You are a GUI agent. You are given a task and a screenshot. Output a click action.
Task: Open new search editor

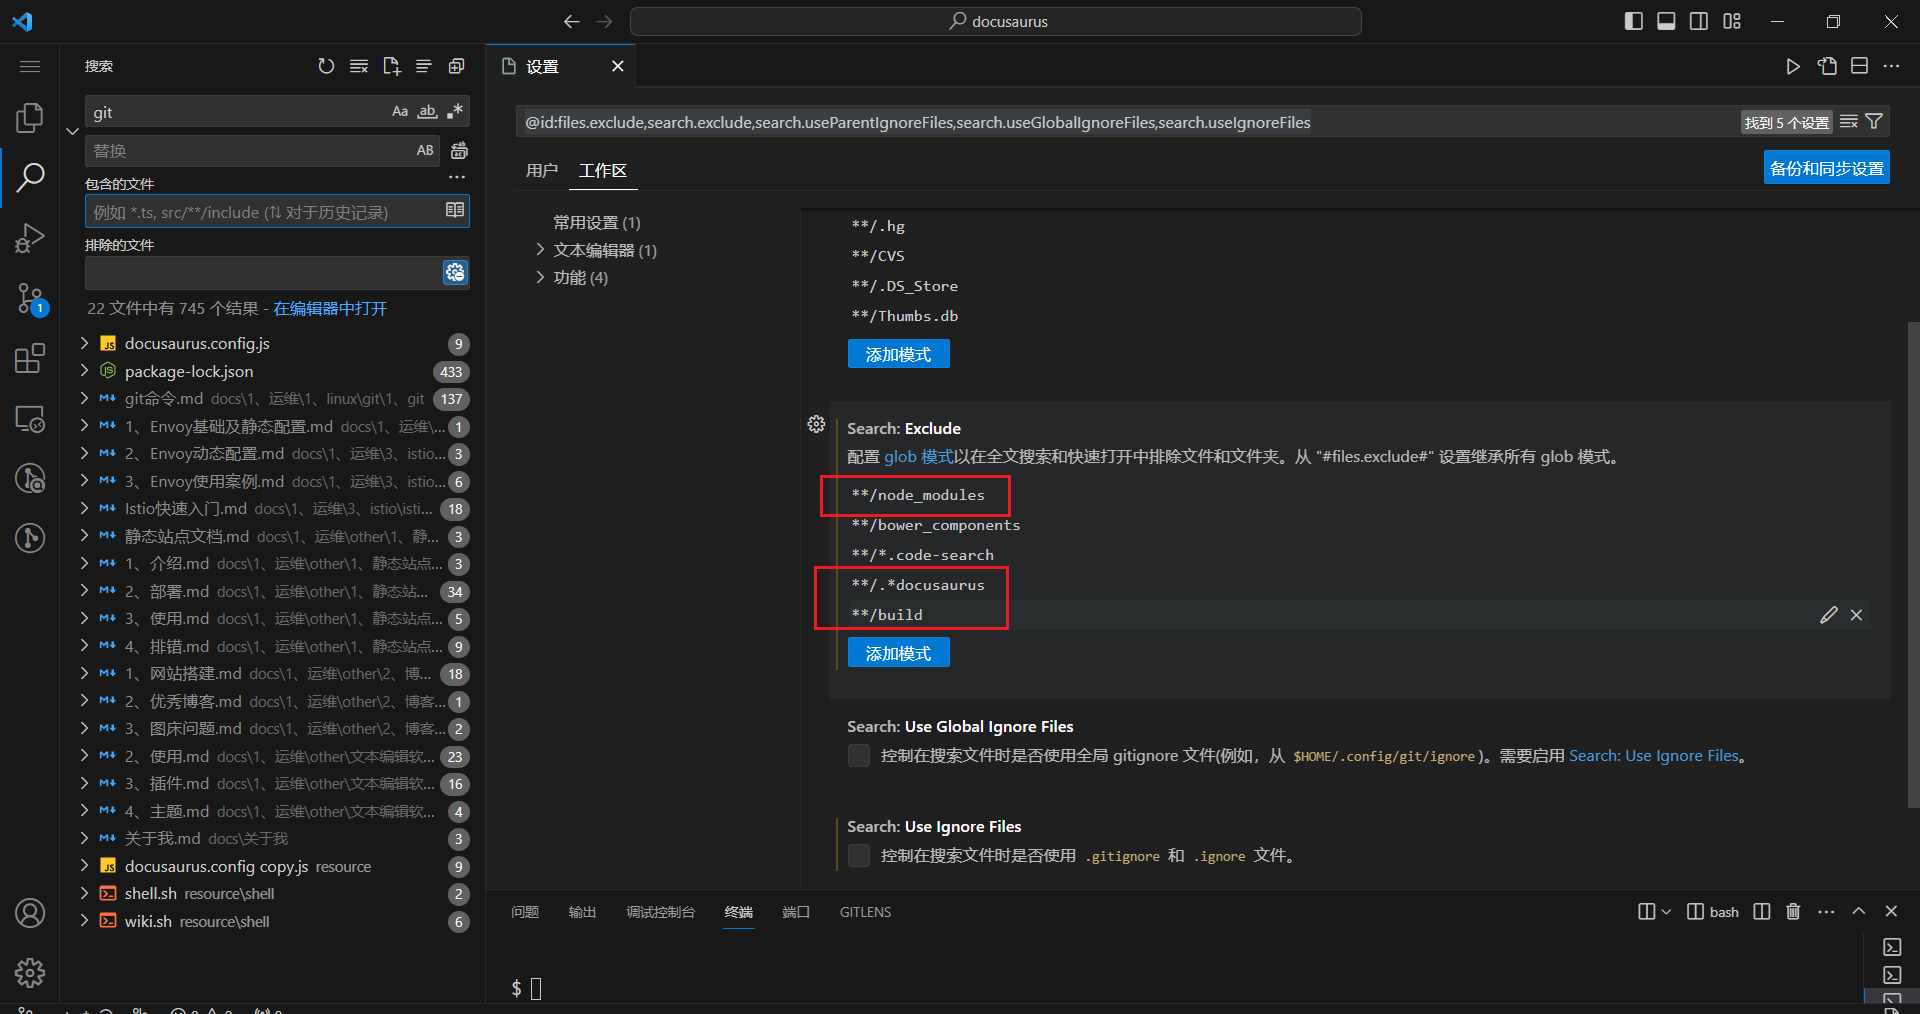(x=391, y=66)
